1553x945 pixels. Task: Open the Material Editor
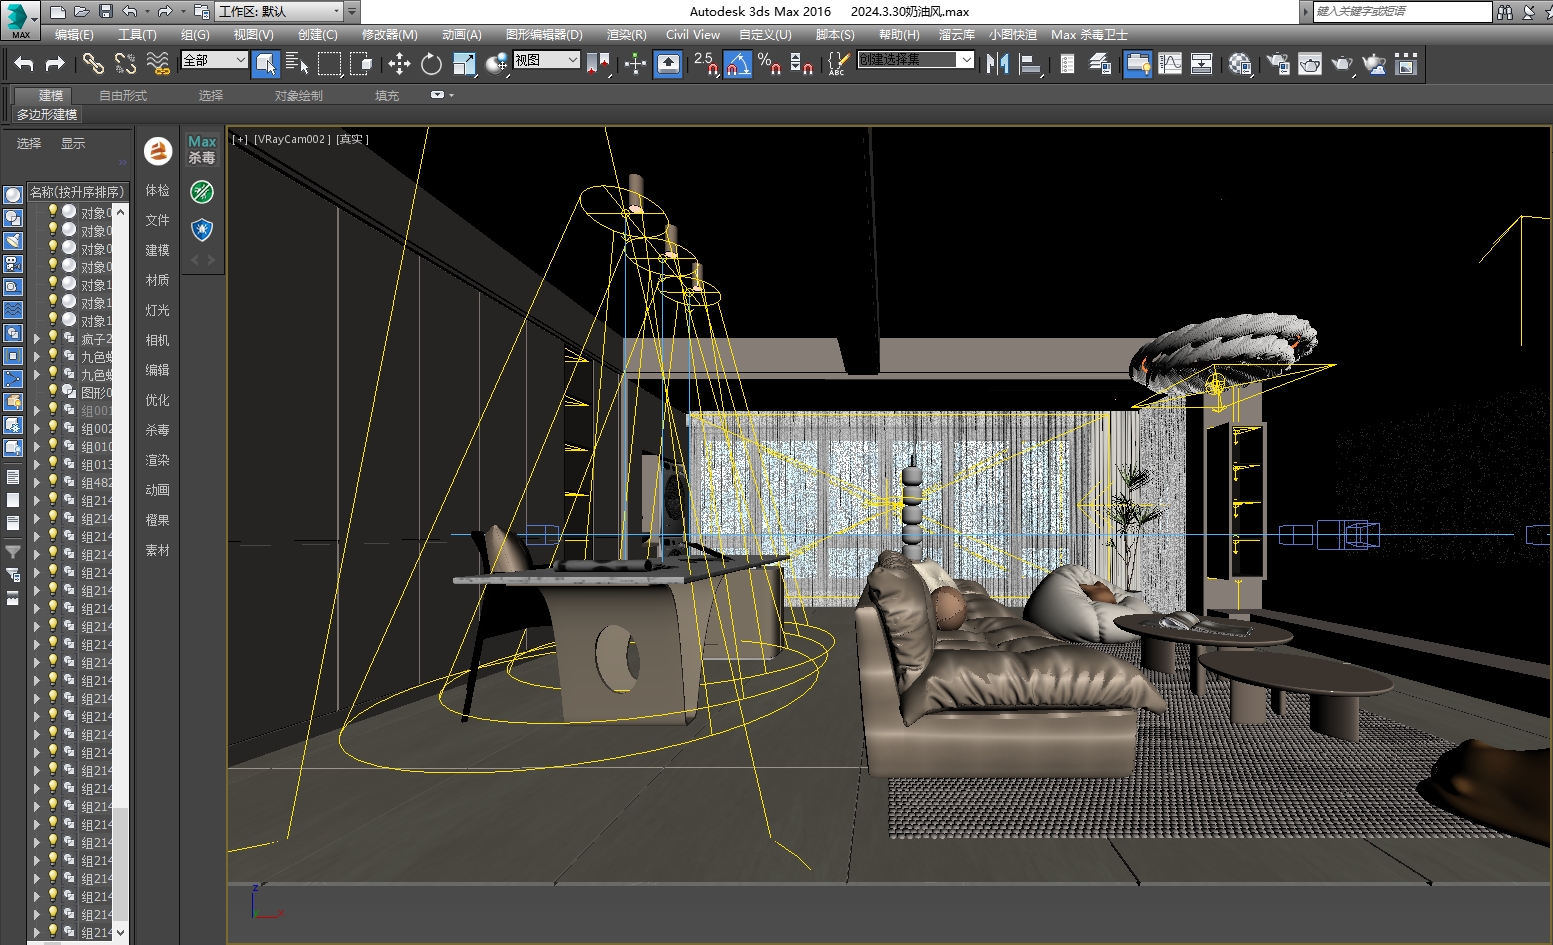1241,64
